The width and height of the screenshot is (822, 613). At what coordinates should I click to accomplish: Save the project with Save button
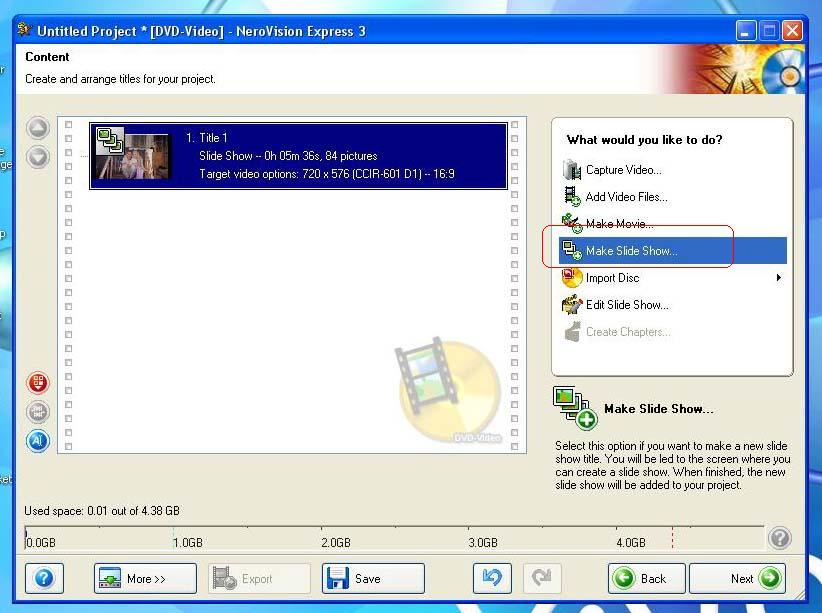[373, 578]
